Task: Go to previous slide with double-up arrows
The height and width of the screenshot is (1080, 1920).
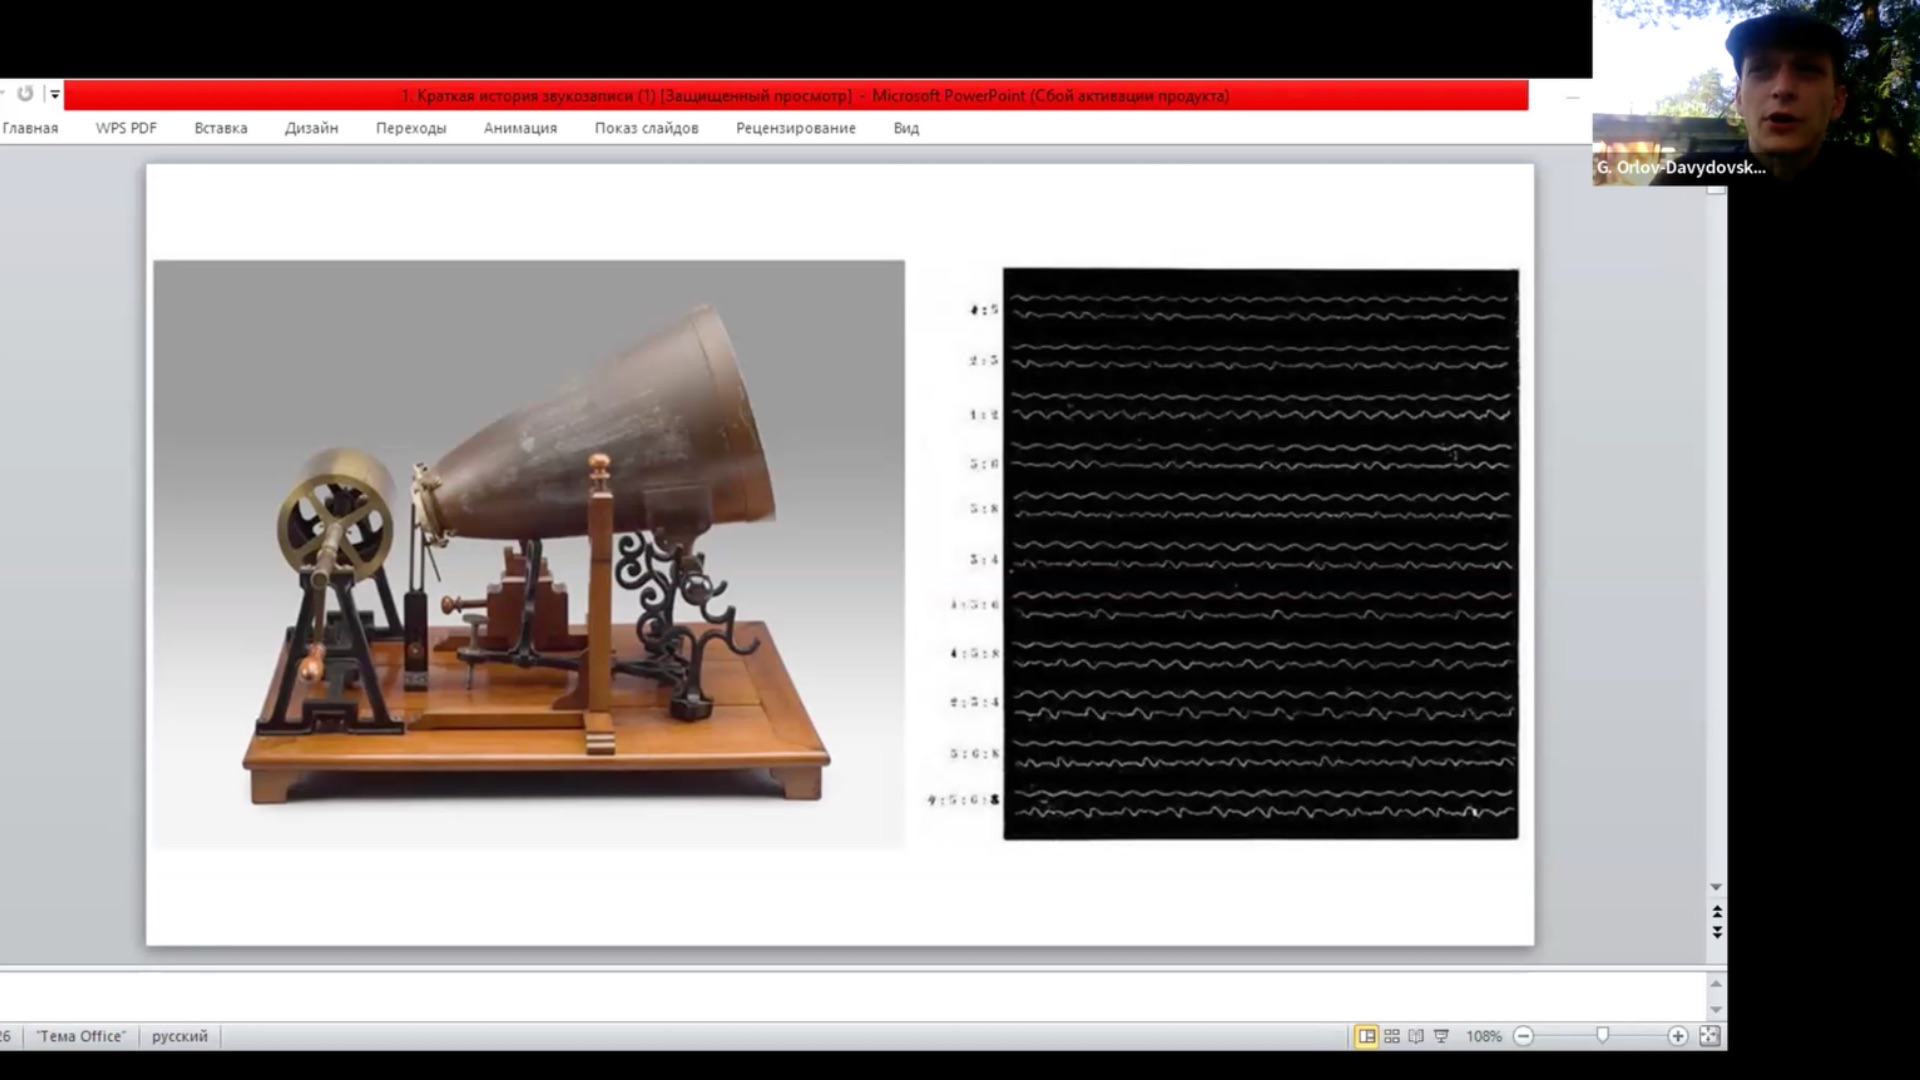Action: click(x=1717, y=912)
